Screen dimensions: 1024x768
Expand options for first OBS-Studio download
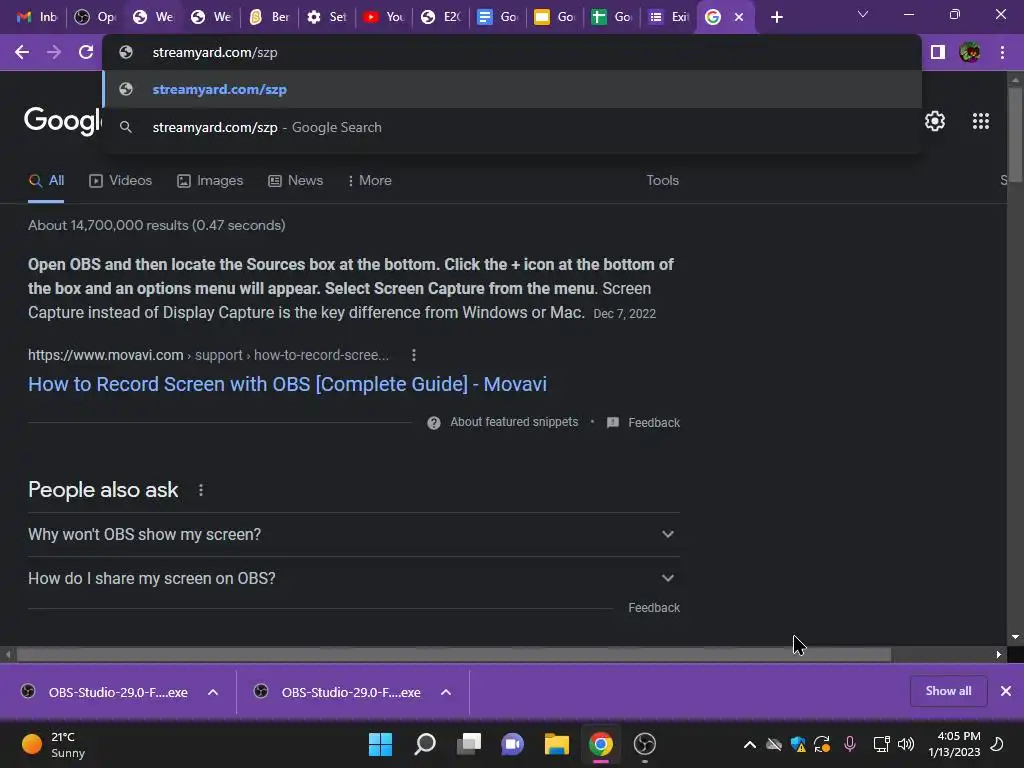click(x=213, y=692)
